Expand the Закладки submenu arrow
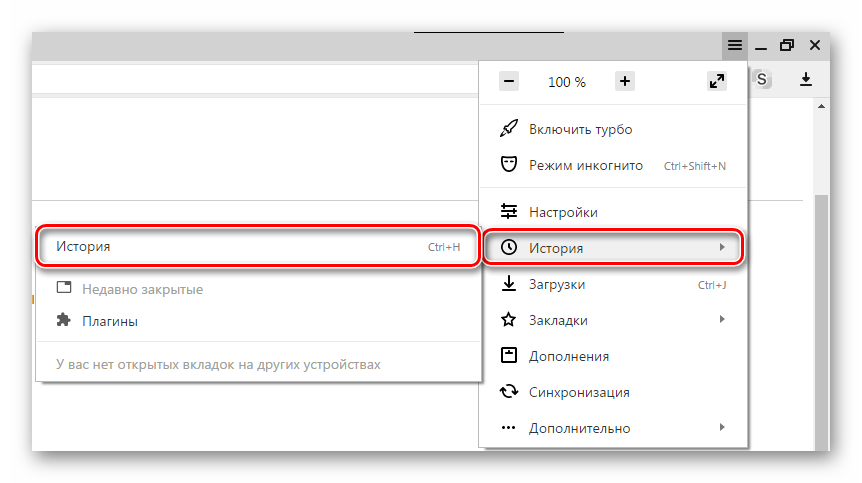862x483 pixels. coord(722,319)
